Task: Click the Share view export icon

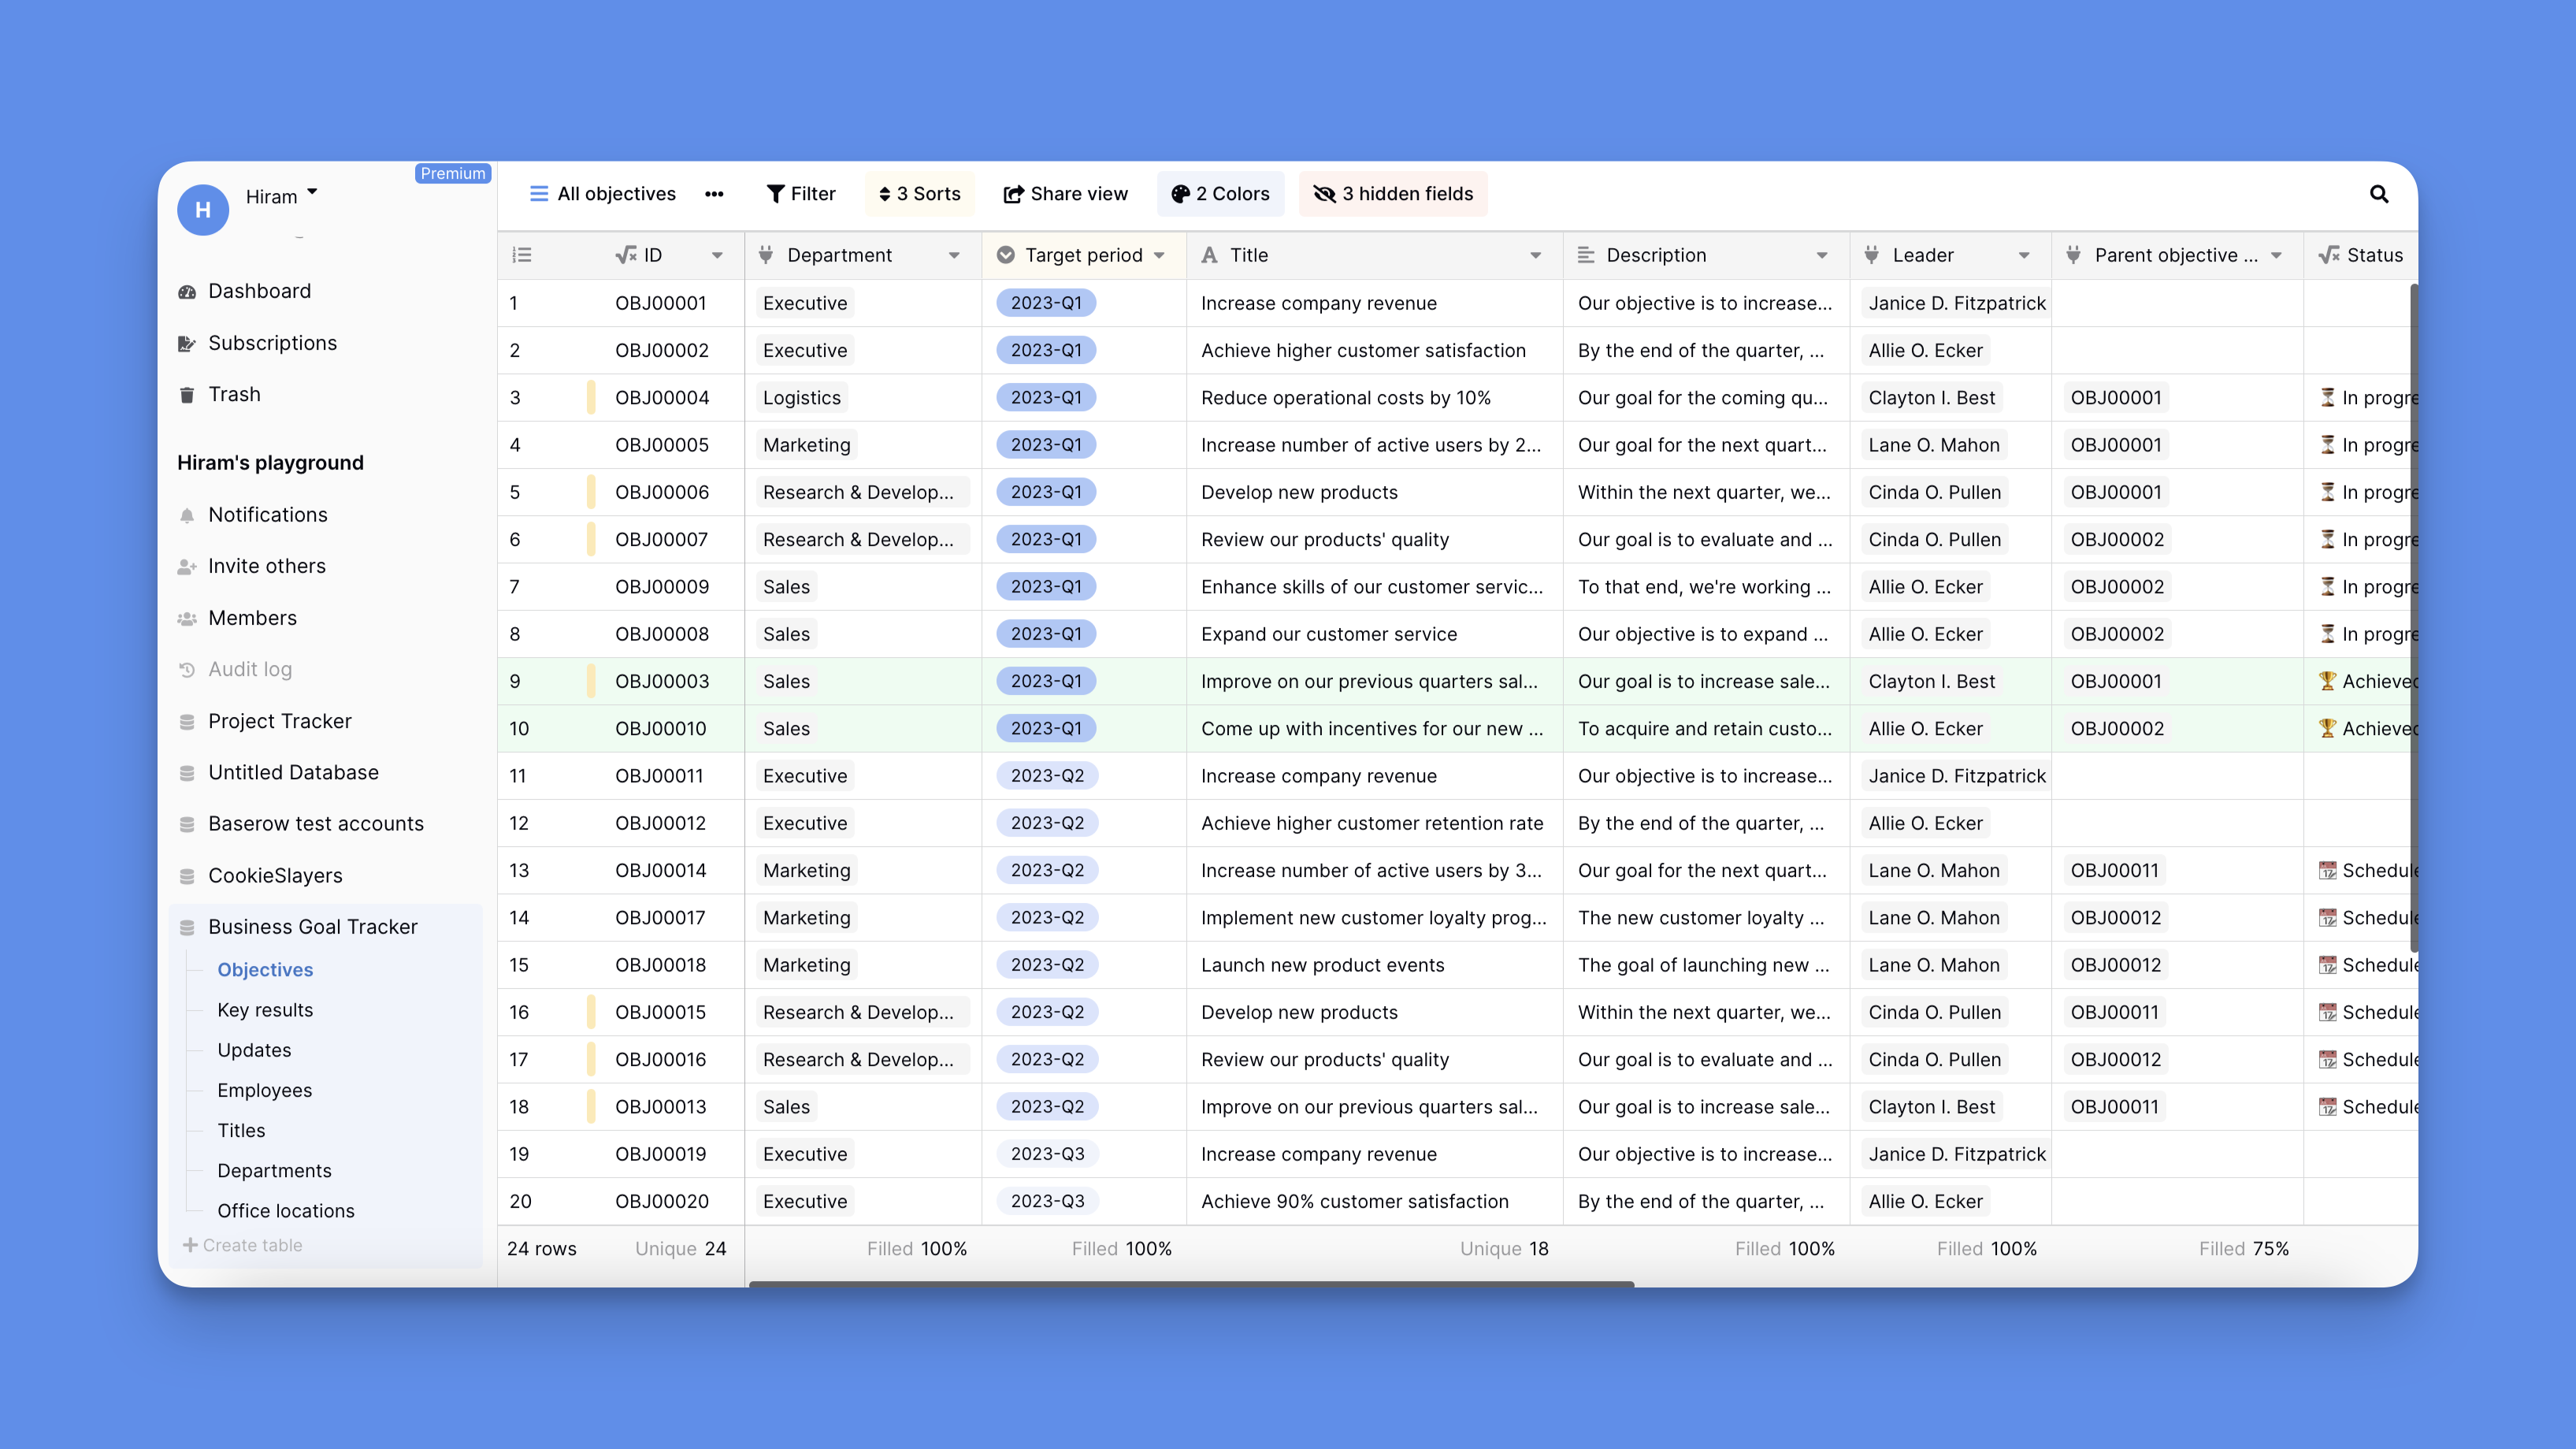Action: (x=1013, y=194)
